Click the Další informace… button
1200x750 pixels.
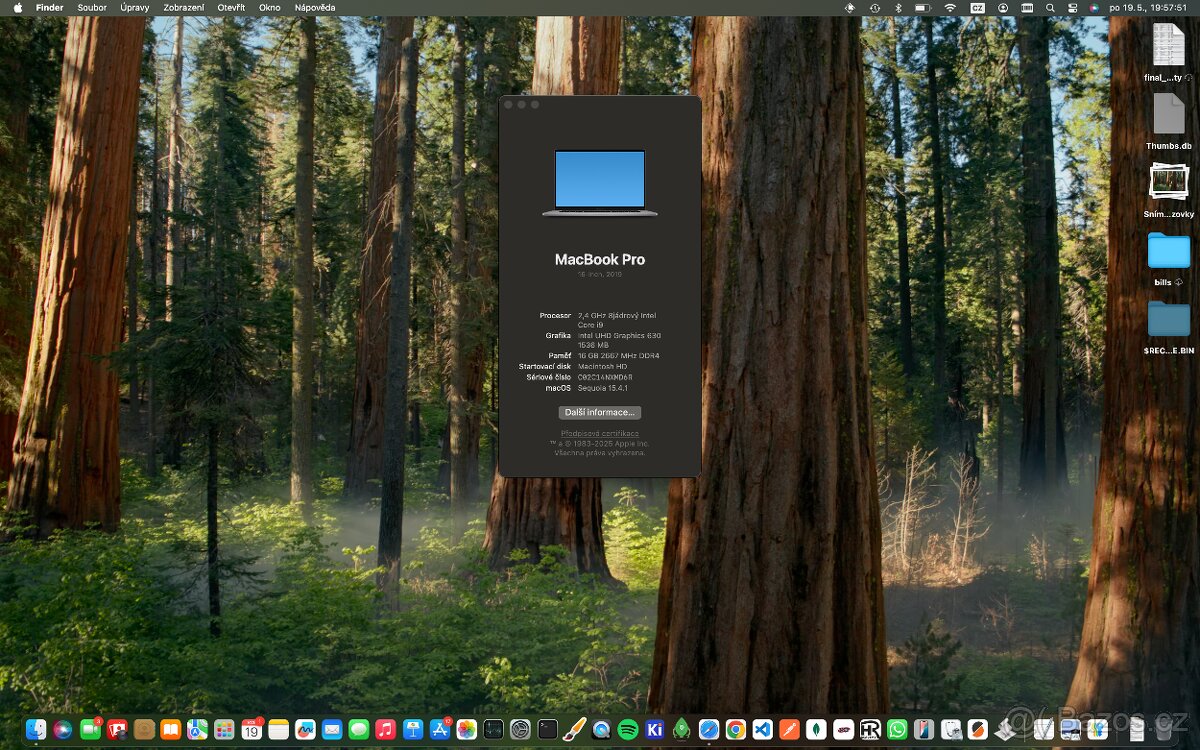pos(600,412)
